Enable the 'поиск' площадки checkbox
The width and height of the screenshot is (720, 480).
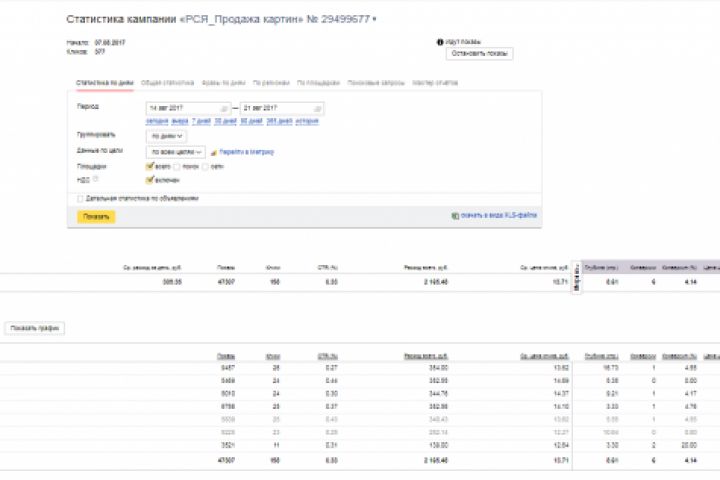point(177,166)
